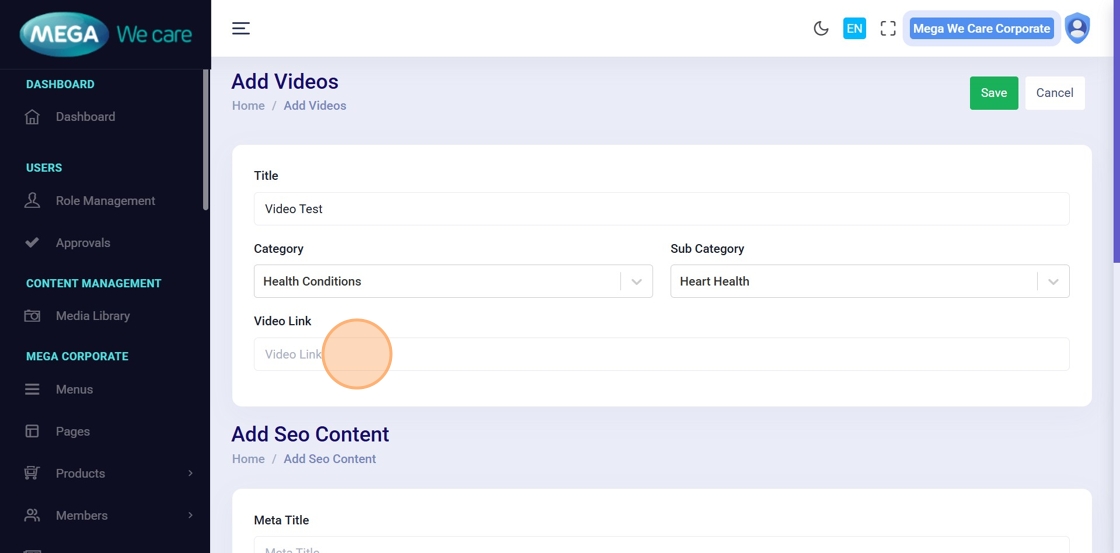Viewport: 1120px width, 553px height.
Task: Click the Home breadcrumb under Add Videos
Action: 248,106
